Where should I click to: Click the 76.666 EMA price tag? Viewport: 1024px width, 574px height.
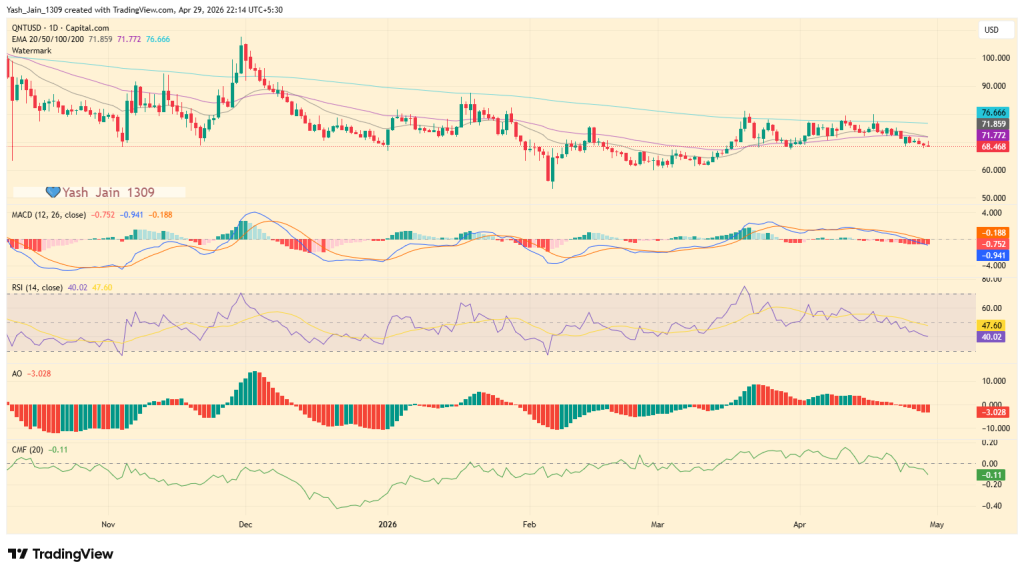993,113
